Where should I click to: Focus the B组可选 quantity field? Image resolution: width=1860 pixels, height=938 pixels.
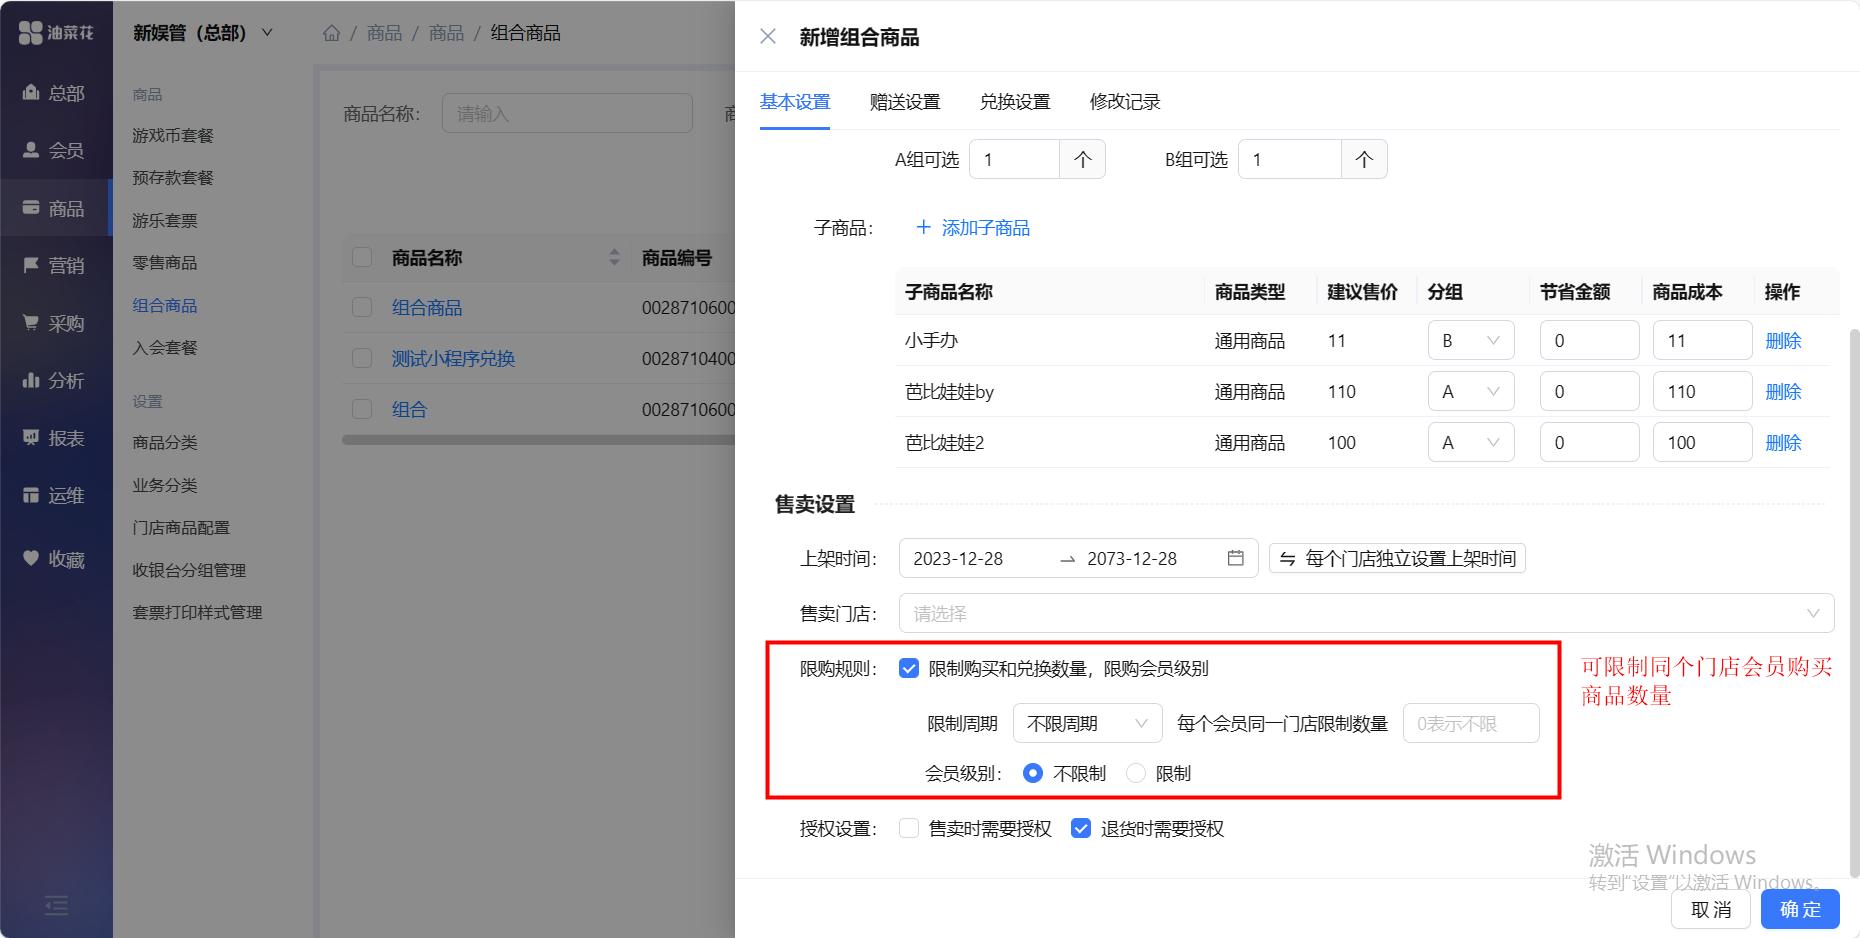click(1289, 159)
